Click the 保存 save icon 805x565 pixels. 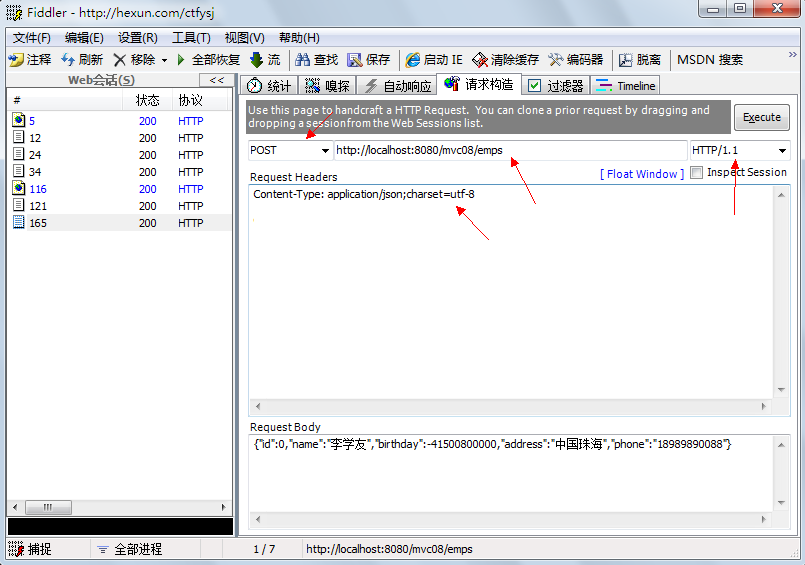355,60
